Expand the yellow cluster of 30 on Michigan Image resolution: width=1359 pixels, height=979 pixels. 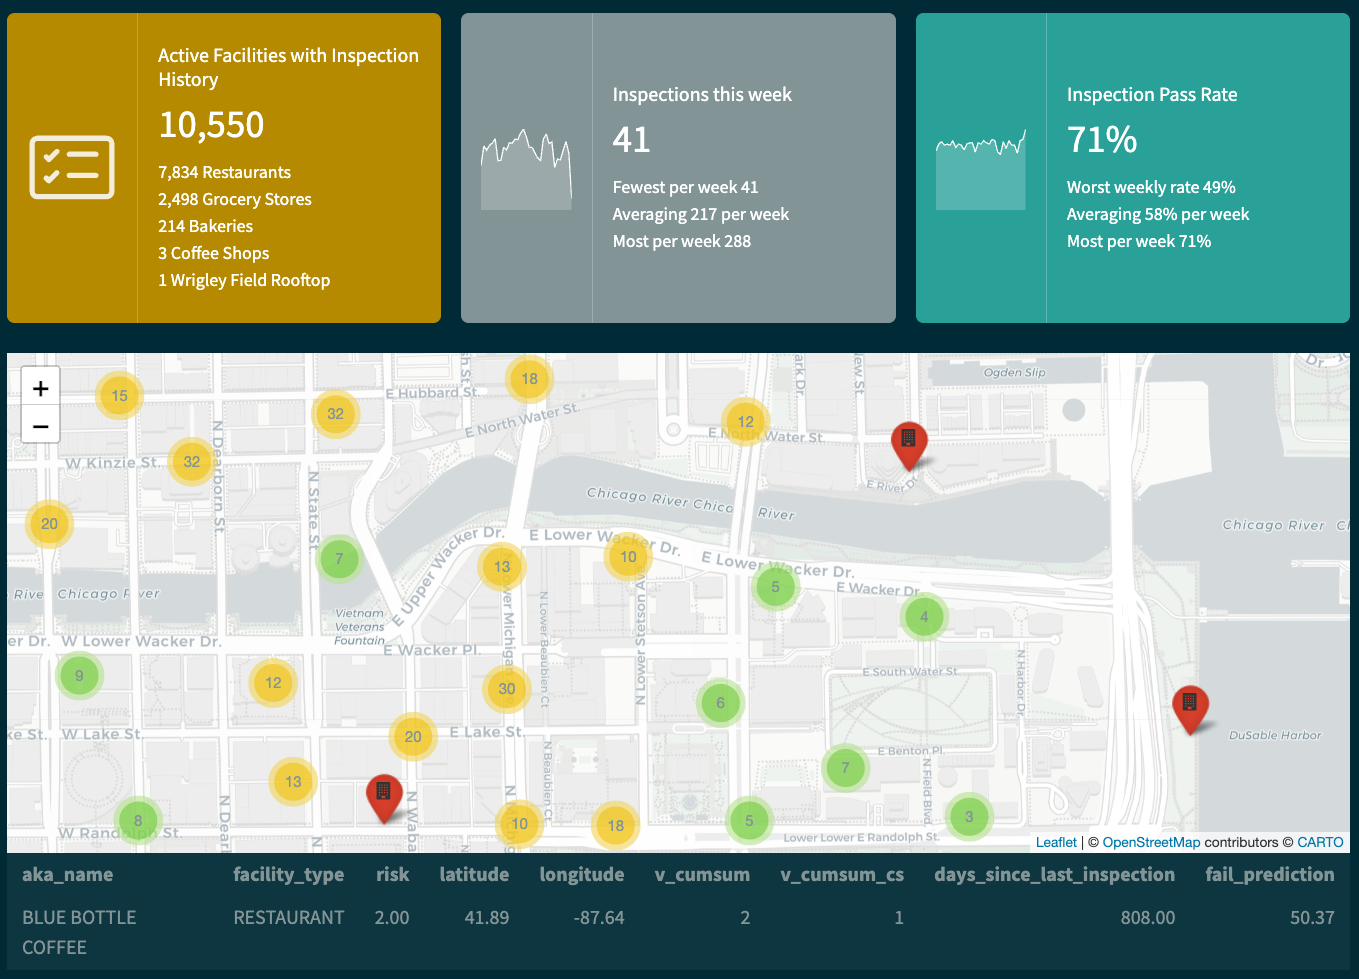[507, 688]
